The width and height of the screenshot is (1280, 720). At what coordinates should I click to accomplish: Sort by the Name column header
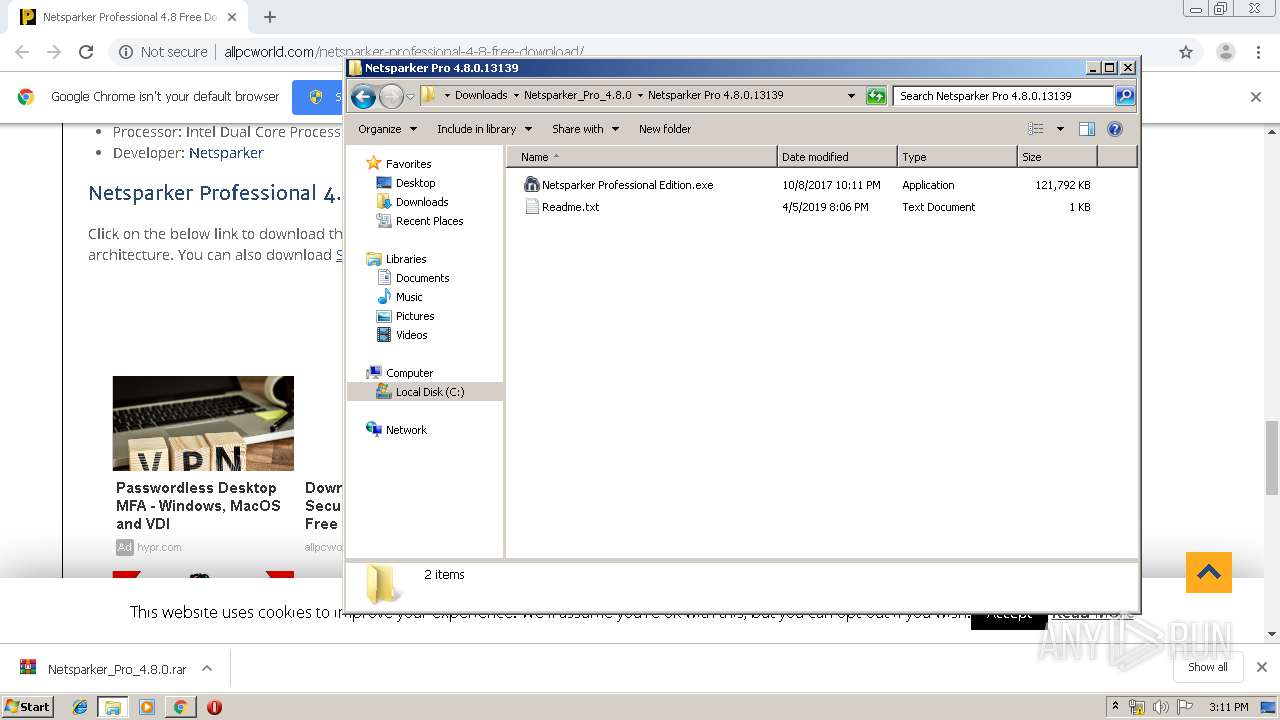pyautogui.click(x=641, y=157)
